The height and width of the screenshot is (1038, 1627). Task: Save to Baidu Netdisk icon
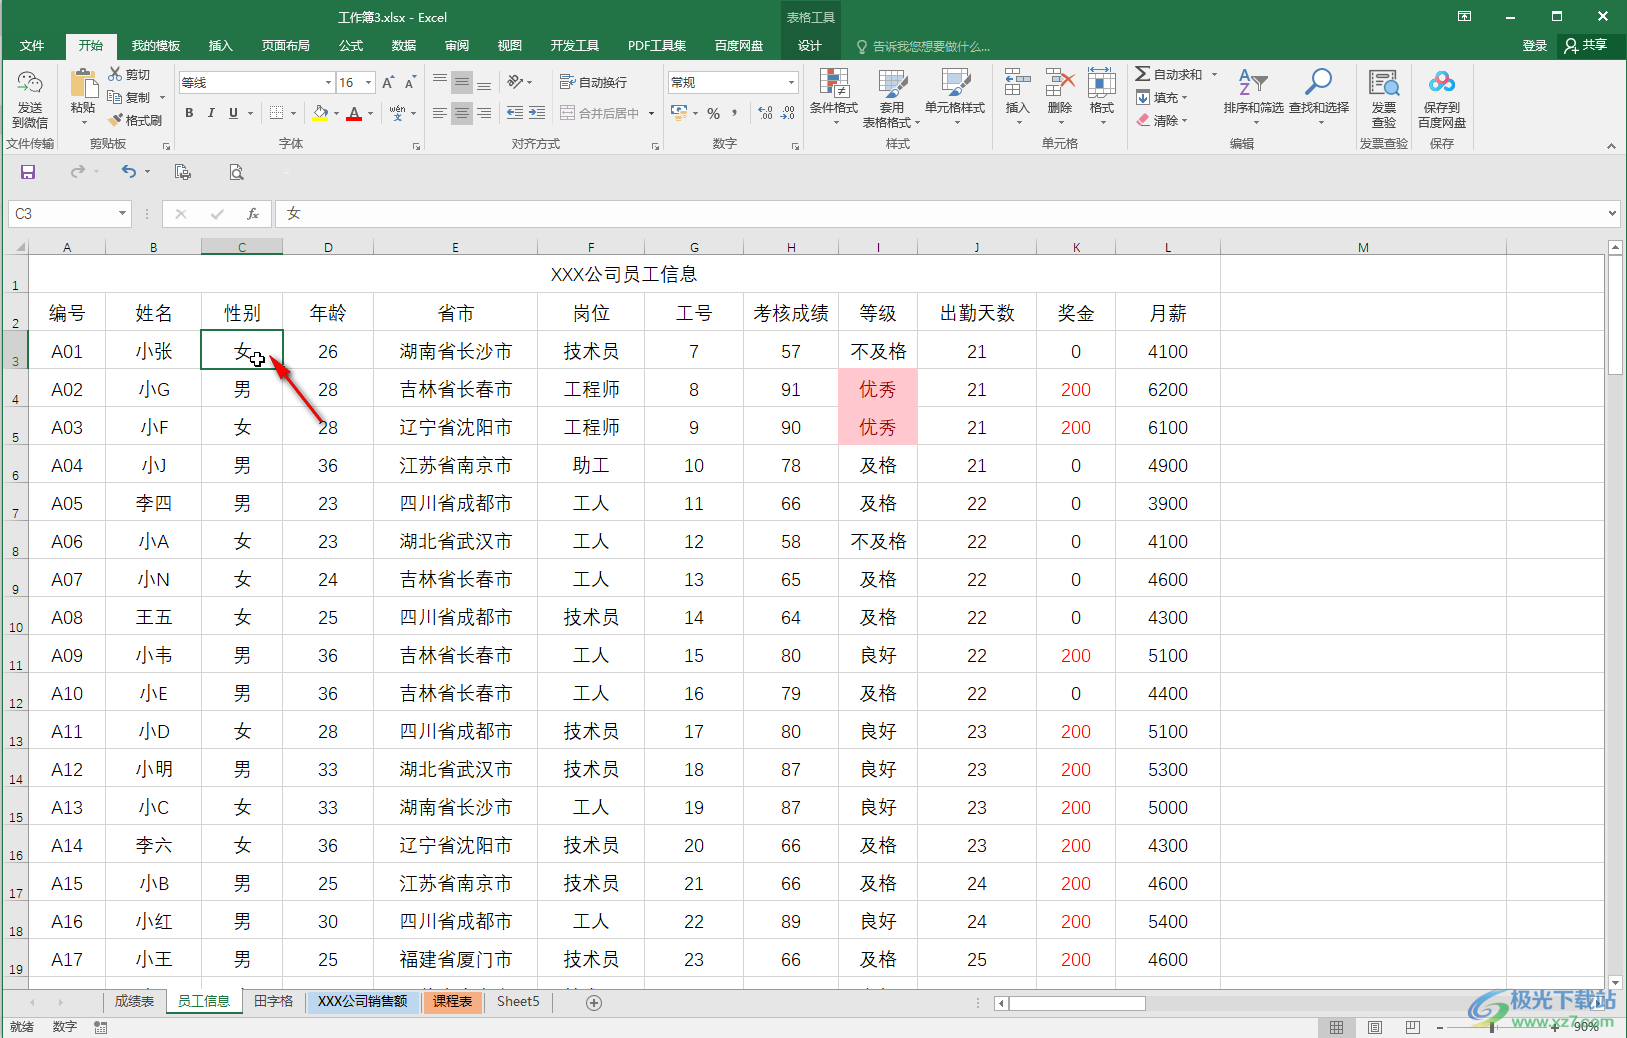tap(1442, 84)
